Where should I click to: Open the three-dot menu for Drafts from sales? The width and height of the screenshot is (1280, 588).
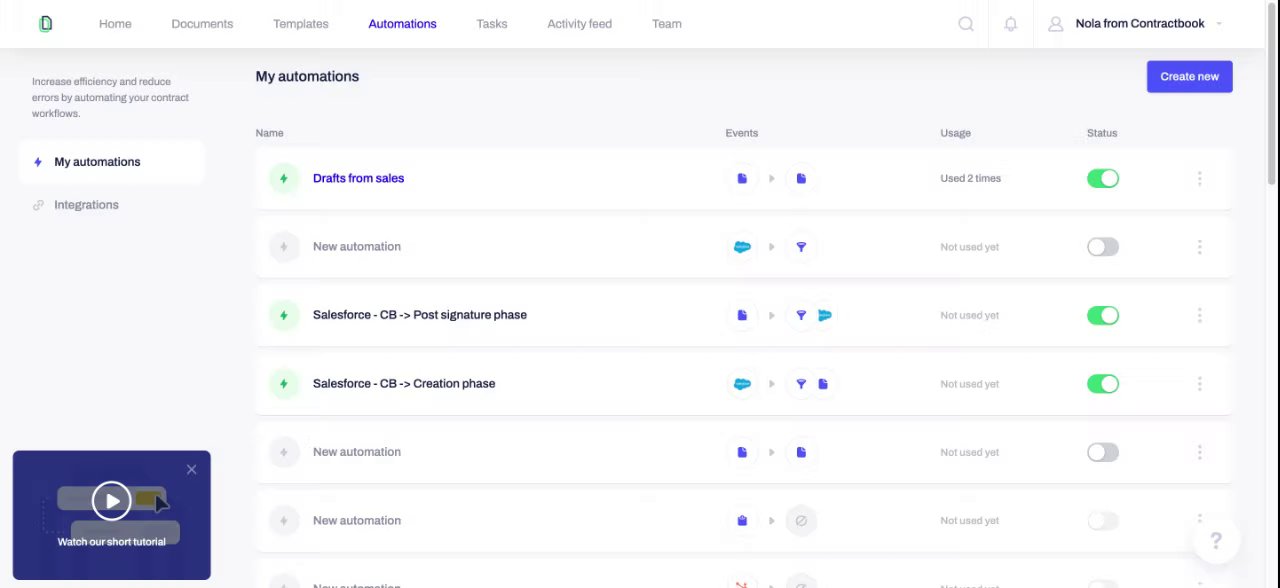tap(1199, 179)
